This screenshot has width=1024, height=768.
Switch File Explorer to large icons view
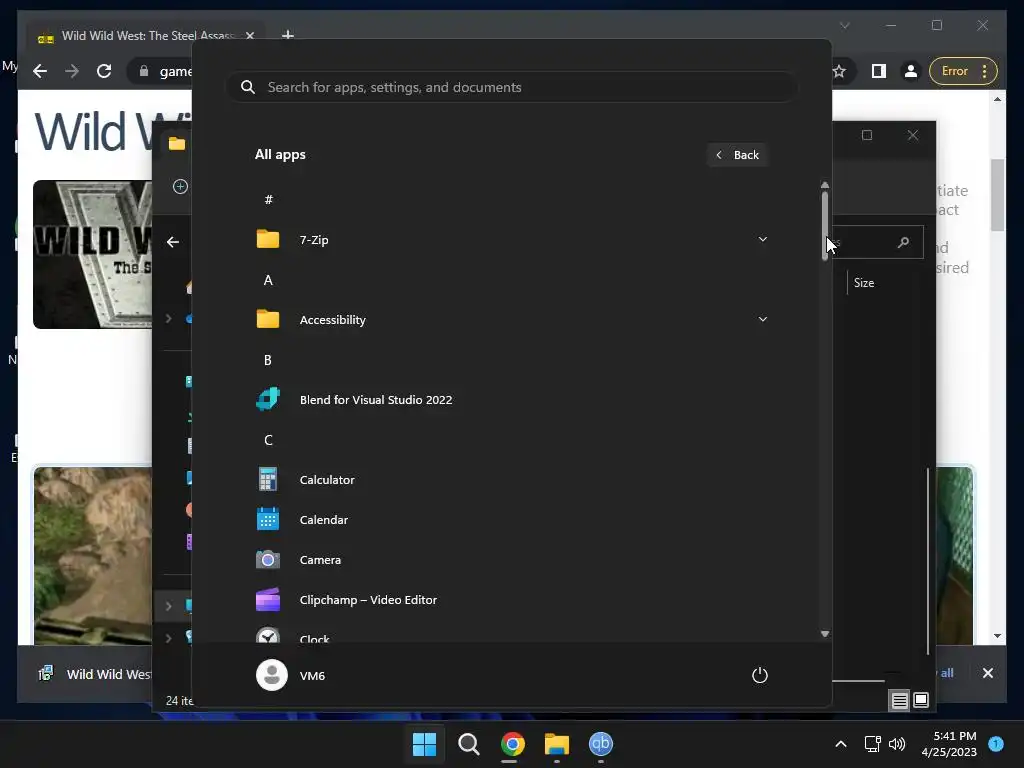[921, 700]
